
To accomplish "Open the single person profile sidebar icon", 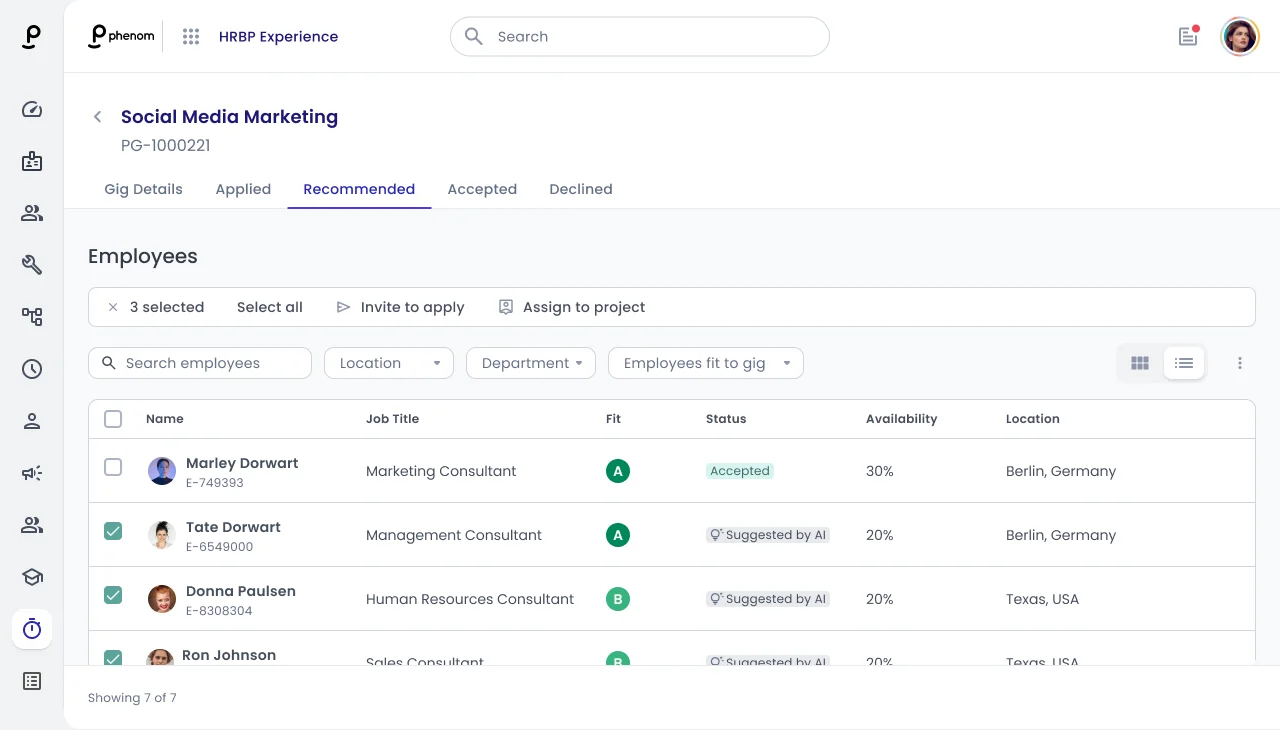I will (32, 421).
